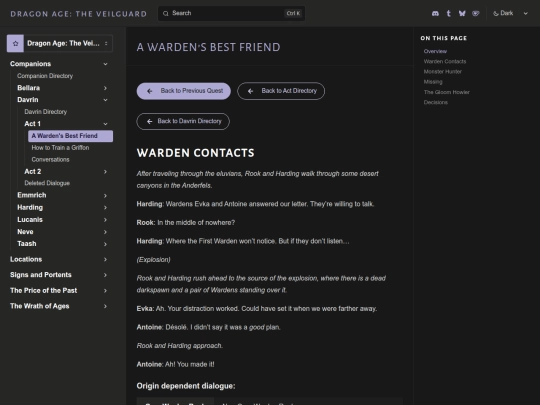Open Davrin Directory in sidebar

(46, 112)
